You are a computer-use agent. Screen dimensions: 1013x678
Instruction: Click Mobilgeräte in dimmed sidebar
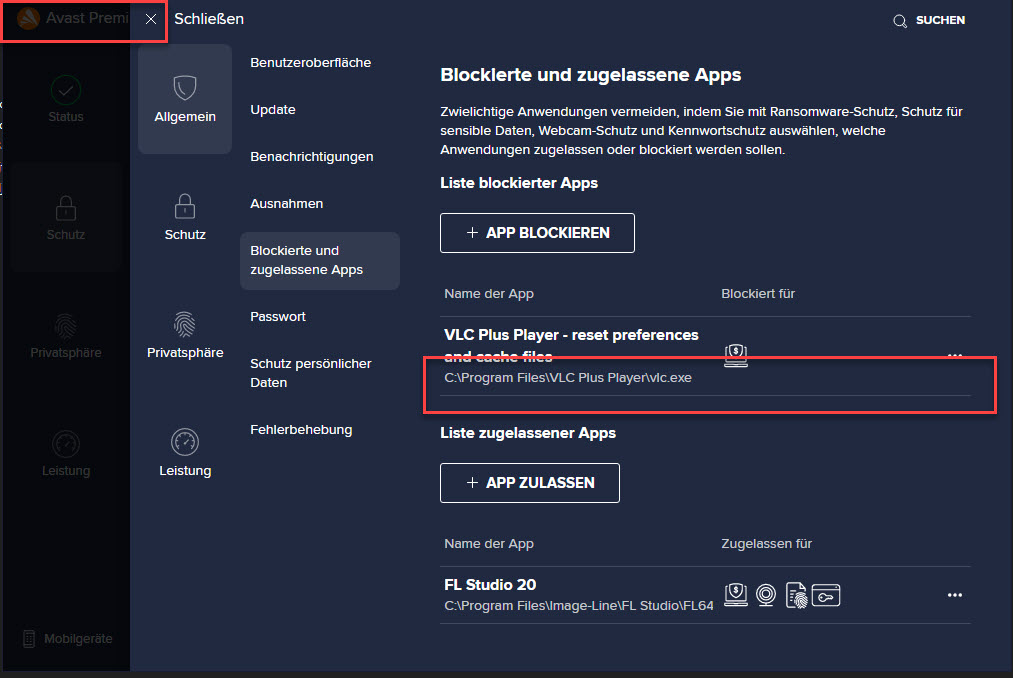[68, 639]
